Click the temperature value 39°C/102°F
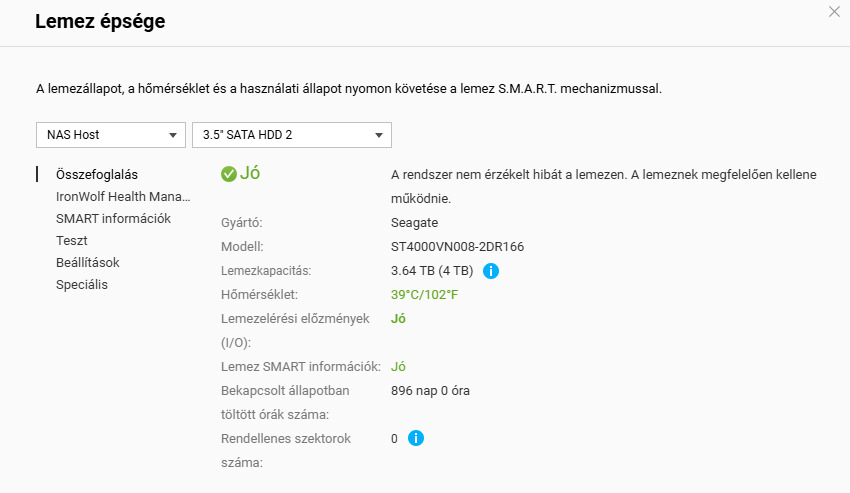Image resolution: width=850 pixels, height=493 pixels. (x=425, y=295)
